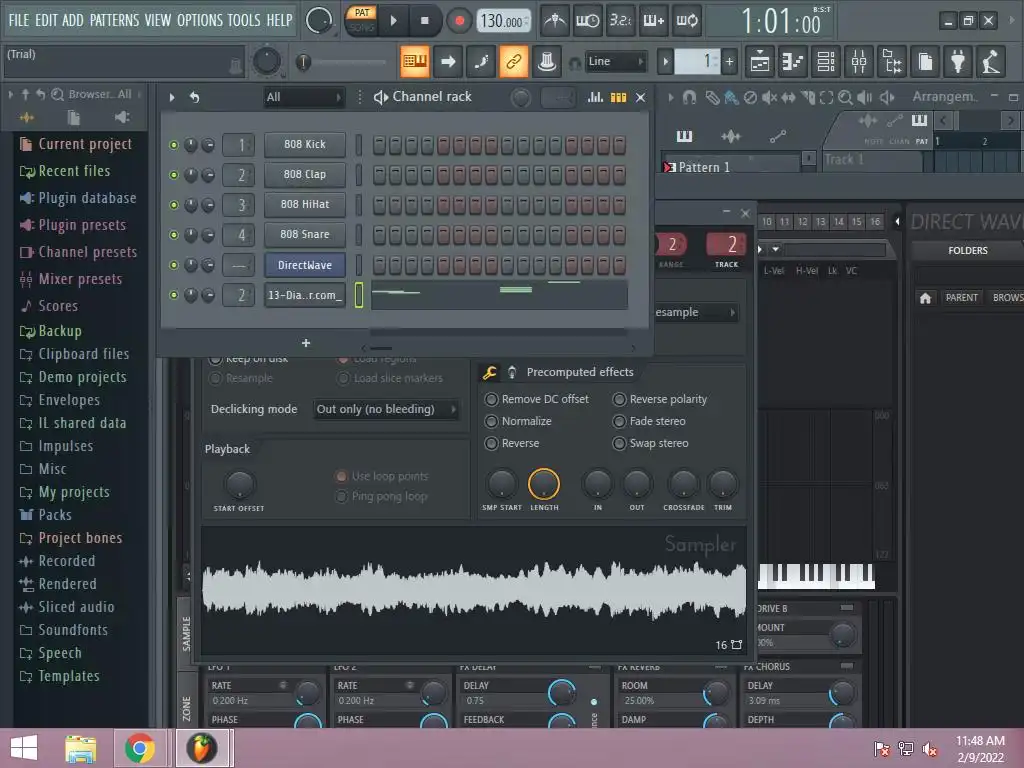Add a new channel with plus button
Image resolution: width=1024 pixels, height=768 pixels.
pos(306,343)
